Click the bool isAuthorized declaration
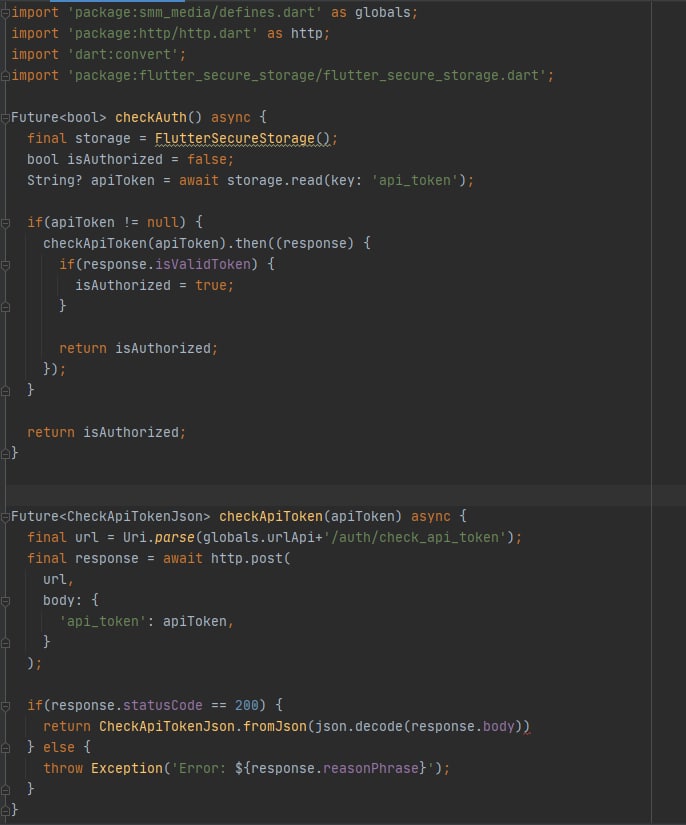Viewport: 686px width, 825px height. (x=95, y=159)
